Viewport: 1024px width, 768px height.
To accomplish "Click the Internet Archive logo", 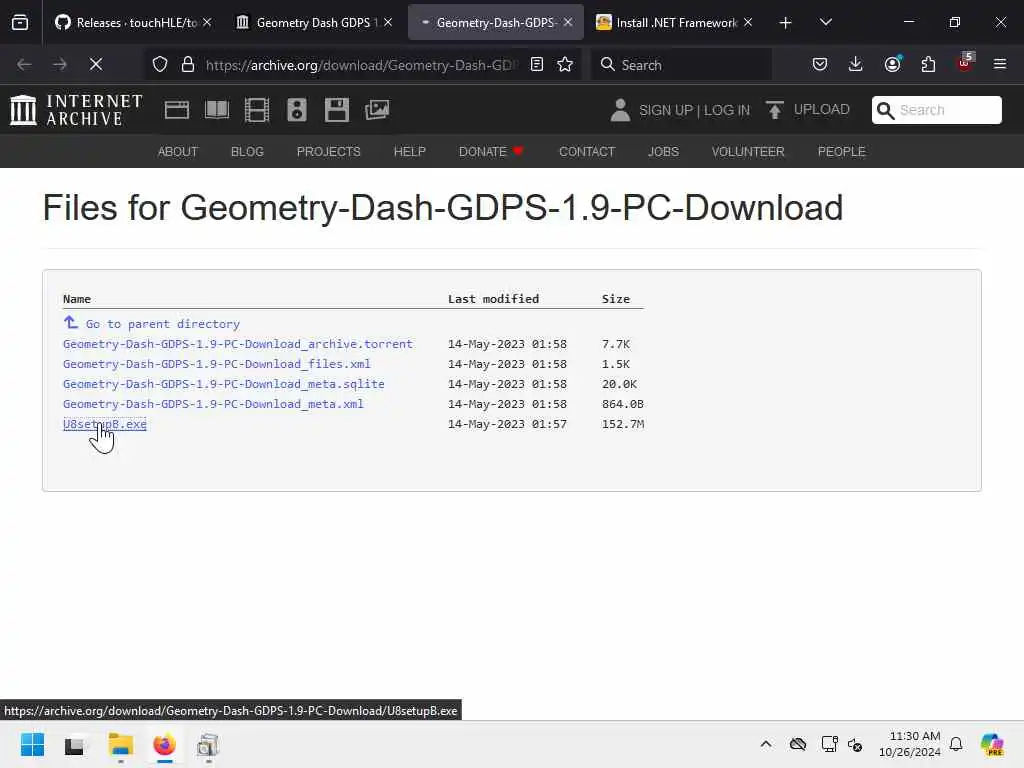I will pyautogui.click(x=76, y=109).
